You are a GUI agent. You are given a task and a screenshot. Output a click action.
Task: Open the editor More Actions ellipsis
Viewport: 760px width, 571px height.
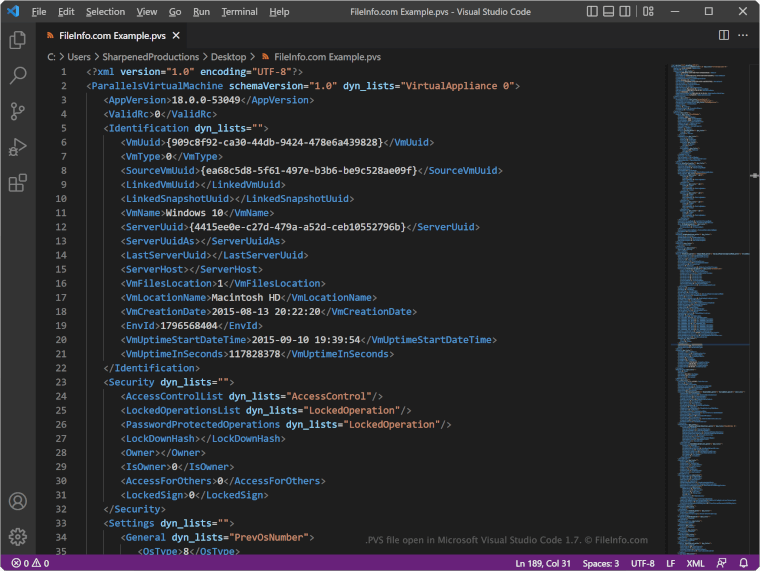(x=743, y=35)
